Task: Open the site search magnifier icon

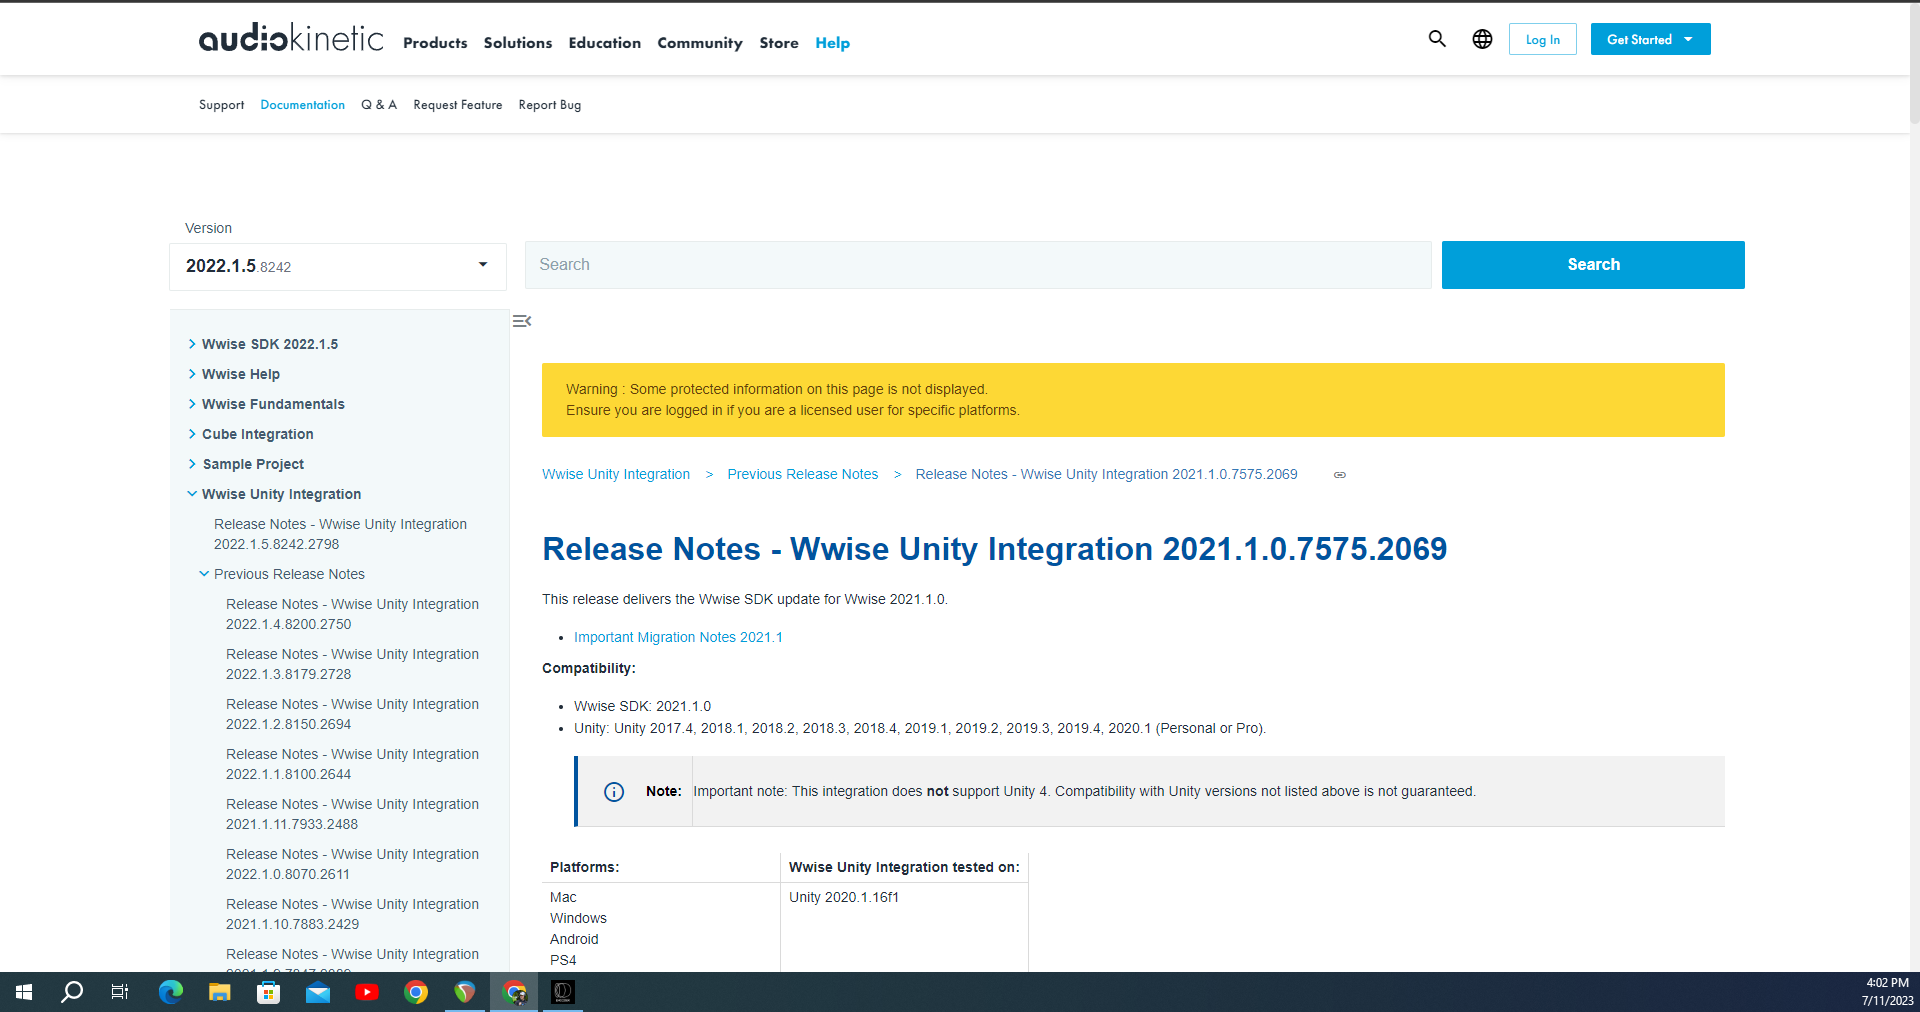Action: 1437,39
